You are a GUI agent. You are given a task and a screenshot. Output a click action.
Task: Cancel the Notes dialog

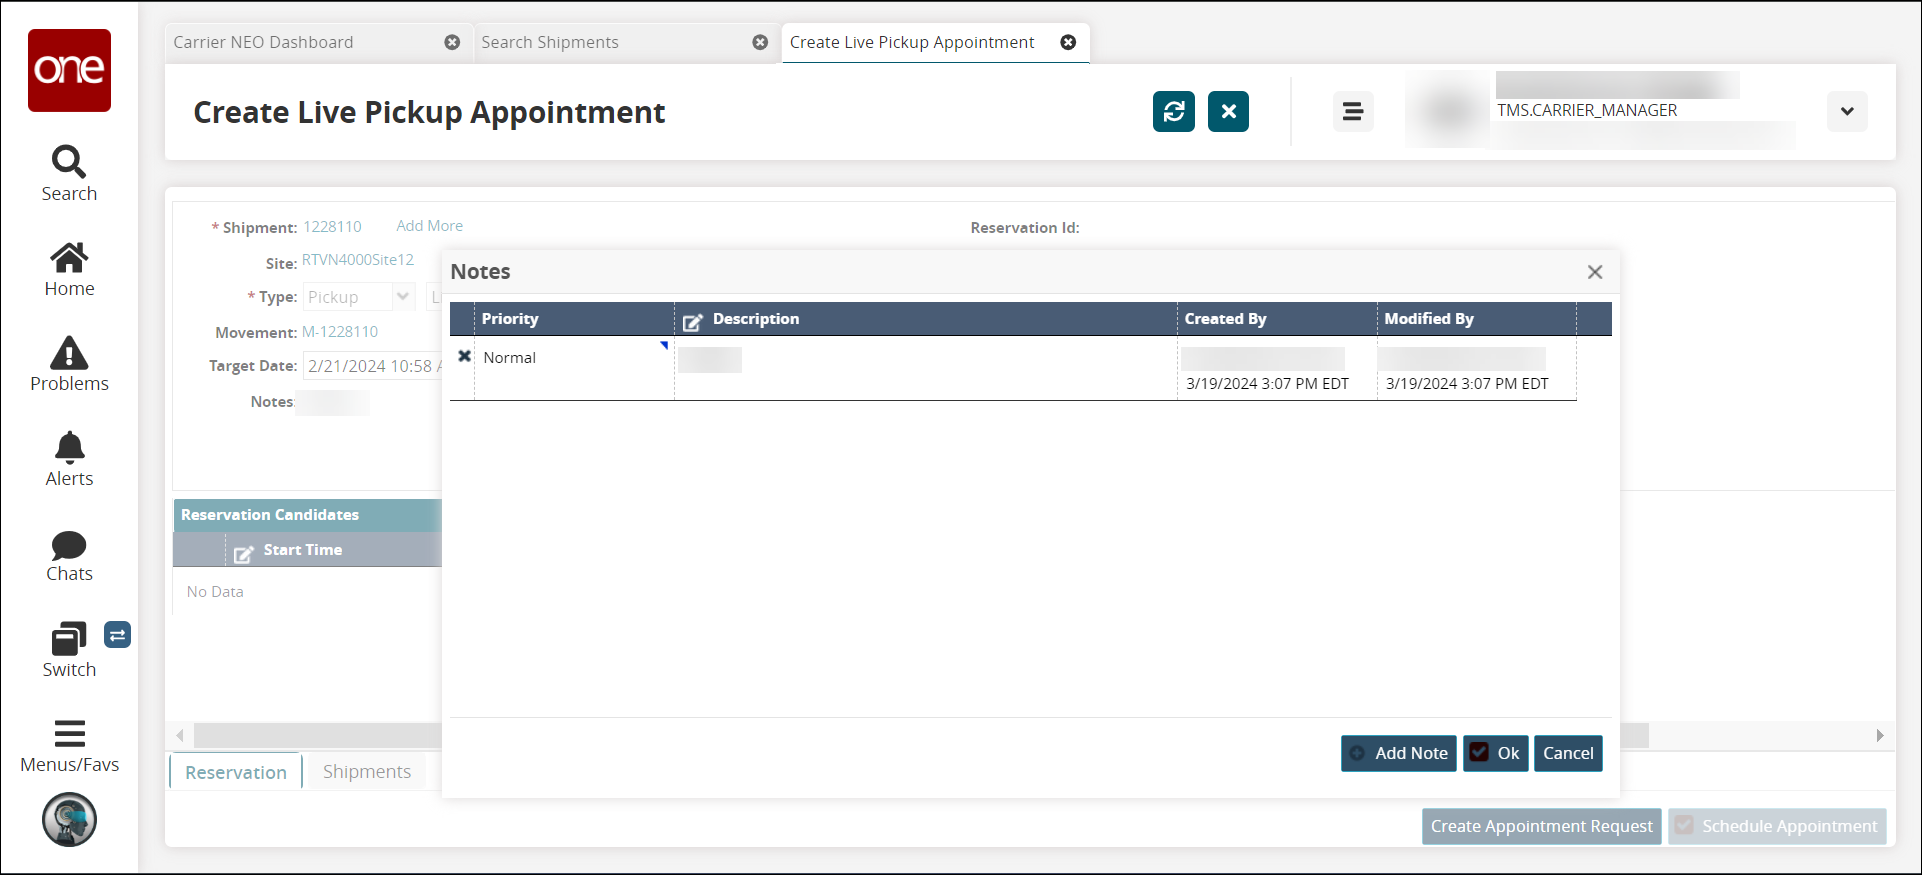pos(1568,753)
